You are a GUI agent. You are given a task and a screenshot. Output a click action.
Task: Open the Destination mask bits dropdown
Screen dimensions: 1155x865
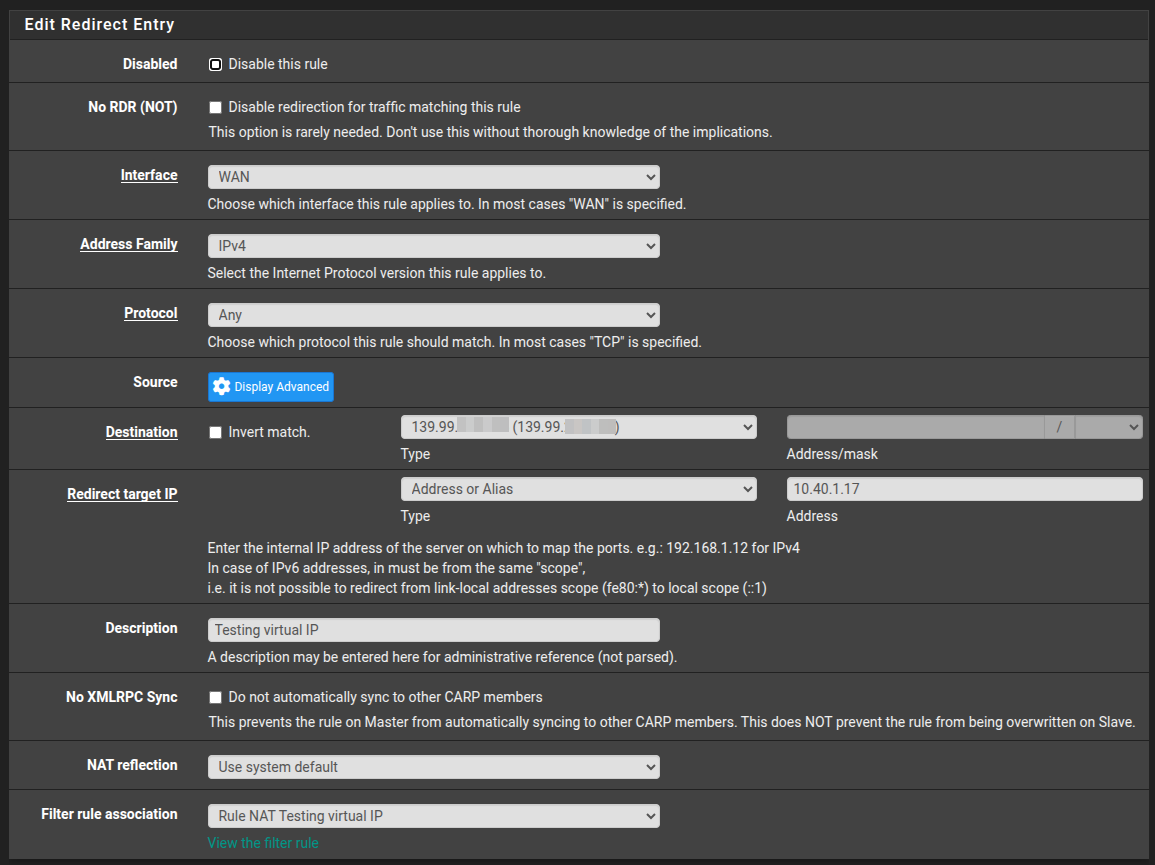[1109, 427]
